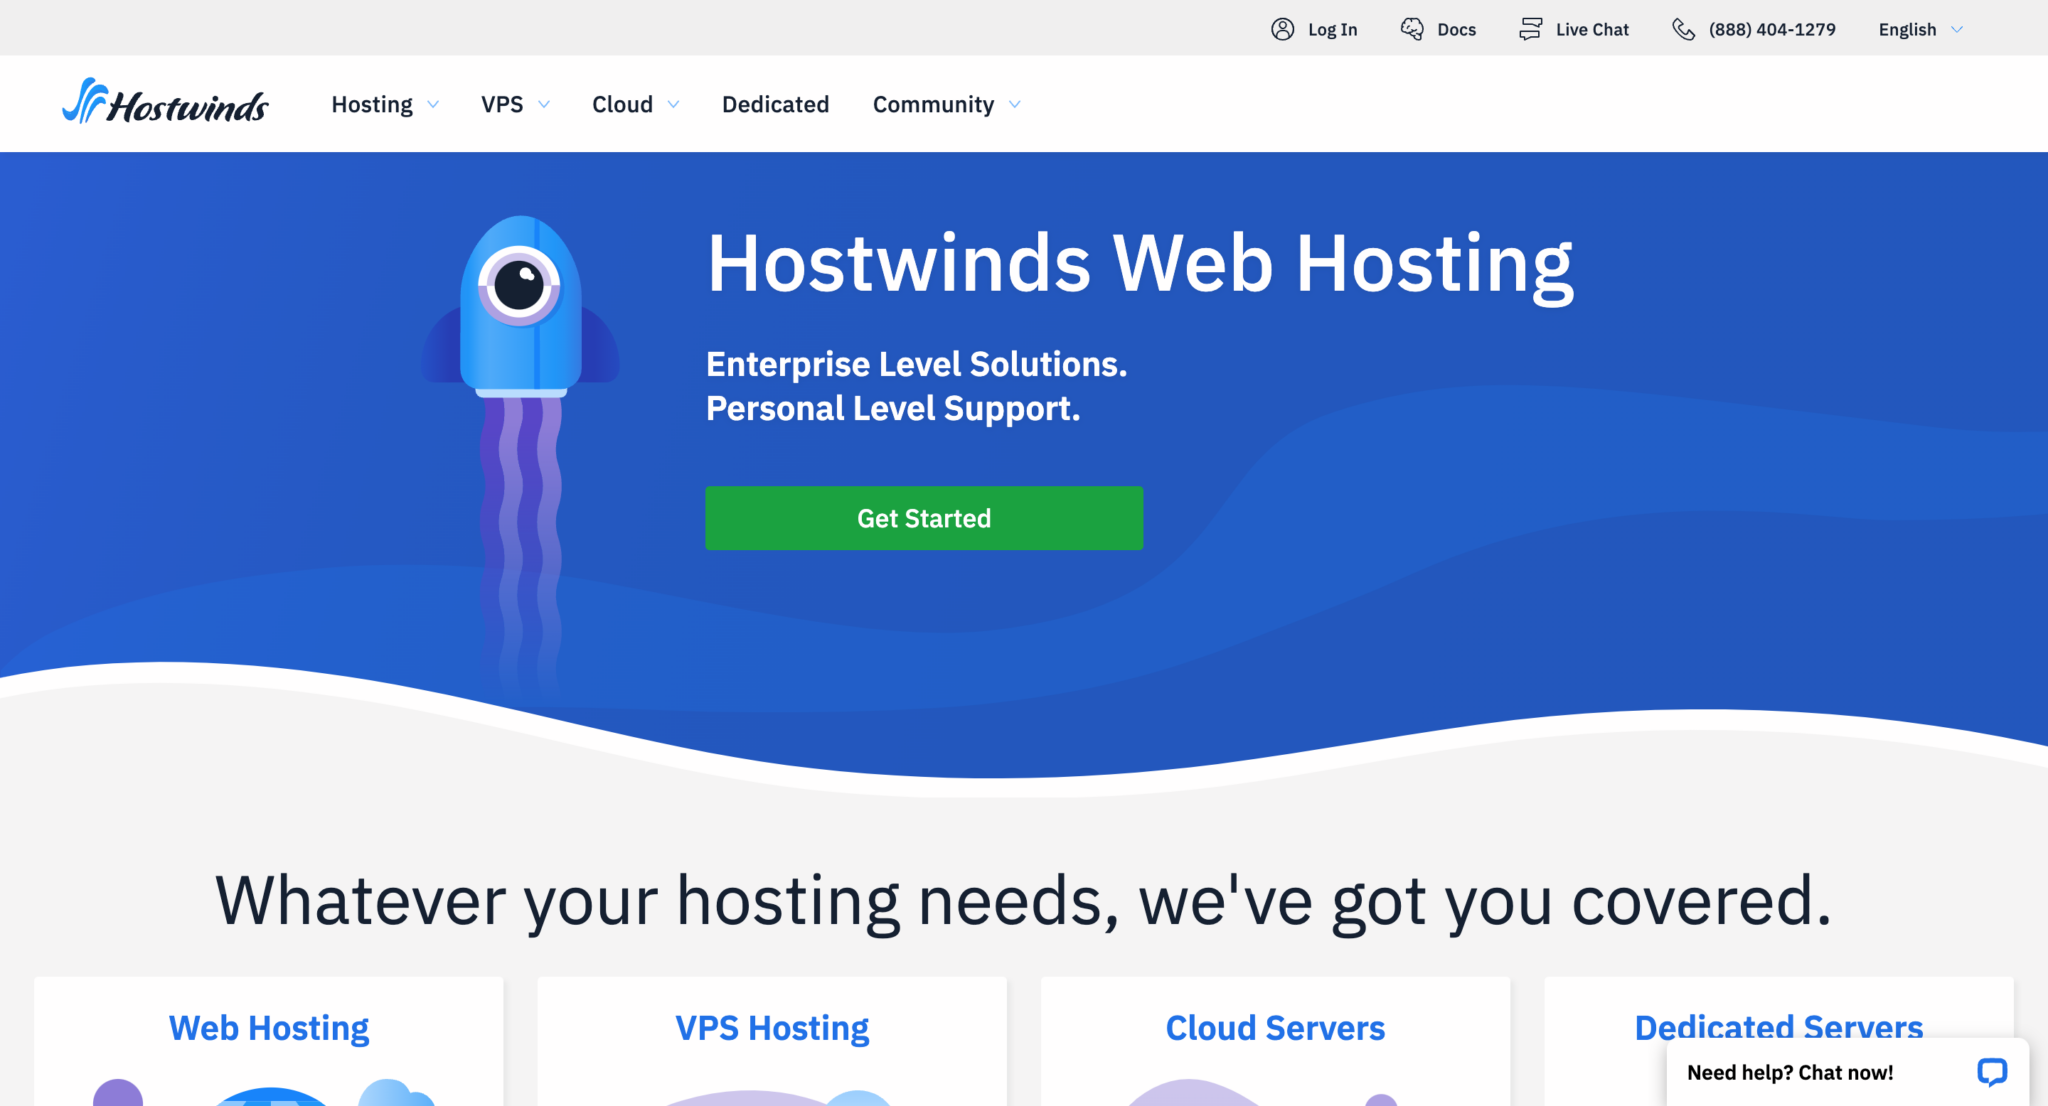Click the Live Chat speech bubble icon
The width and height of the screenshot is (2048, 1106).
[x=1530, y=29]
